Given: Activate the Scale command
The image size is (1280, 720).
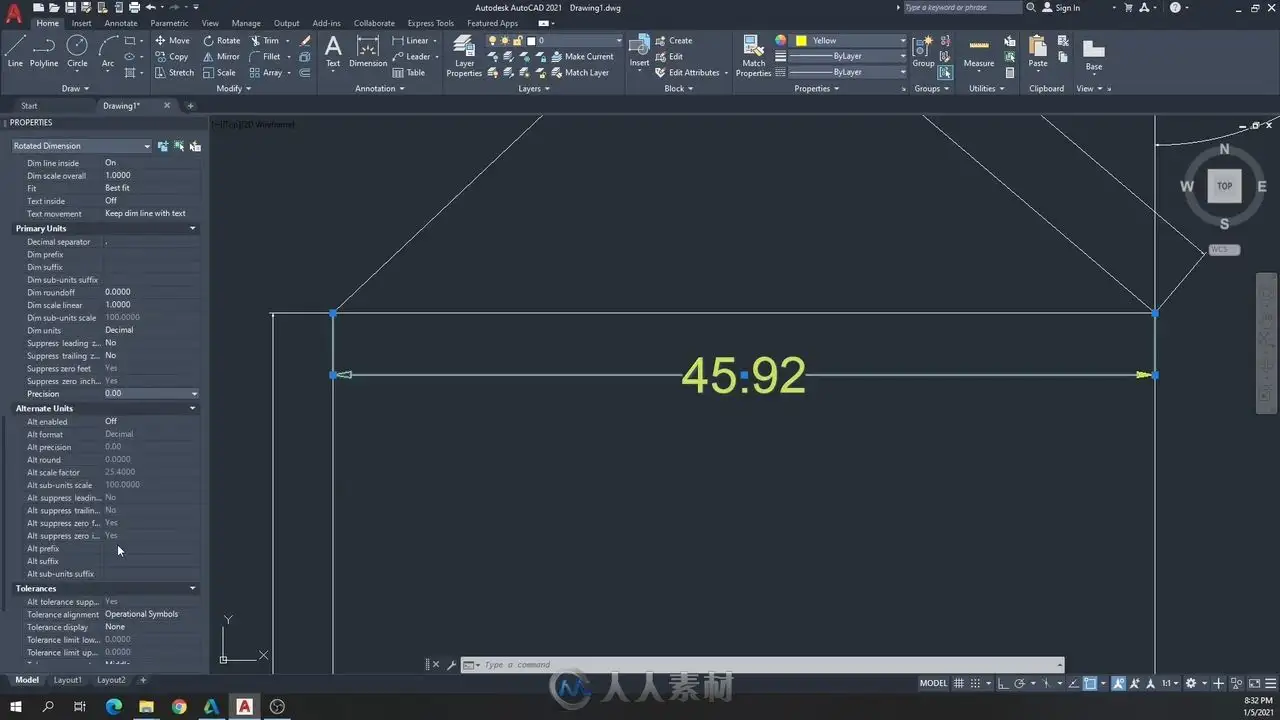Looking at the screenshot, I should click(219, 73).
